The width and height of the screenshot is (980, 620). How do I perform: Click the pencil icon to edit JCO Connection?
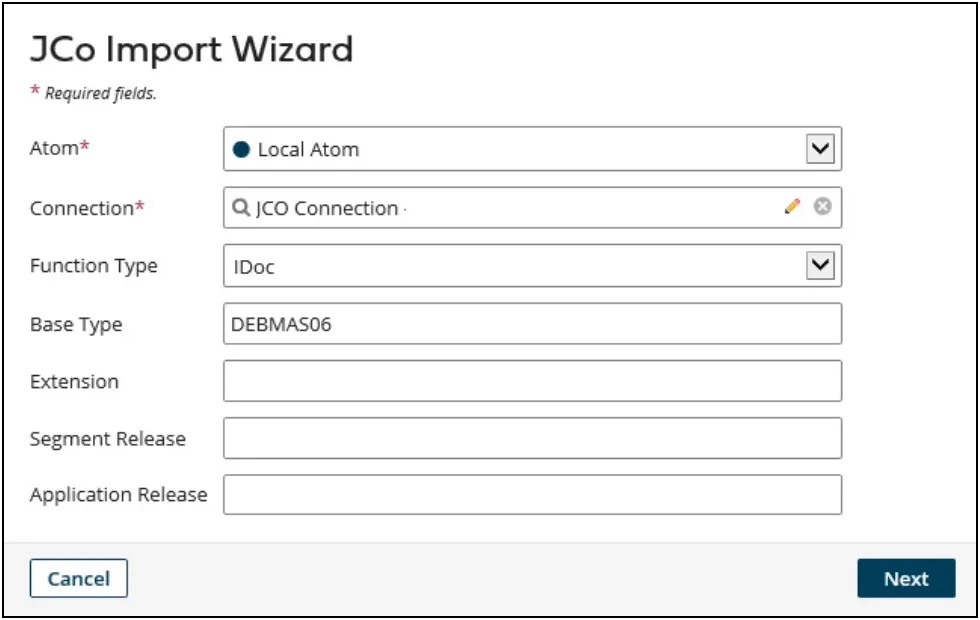click(790, 207)
